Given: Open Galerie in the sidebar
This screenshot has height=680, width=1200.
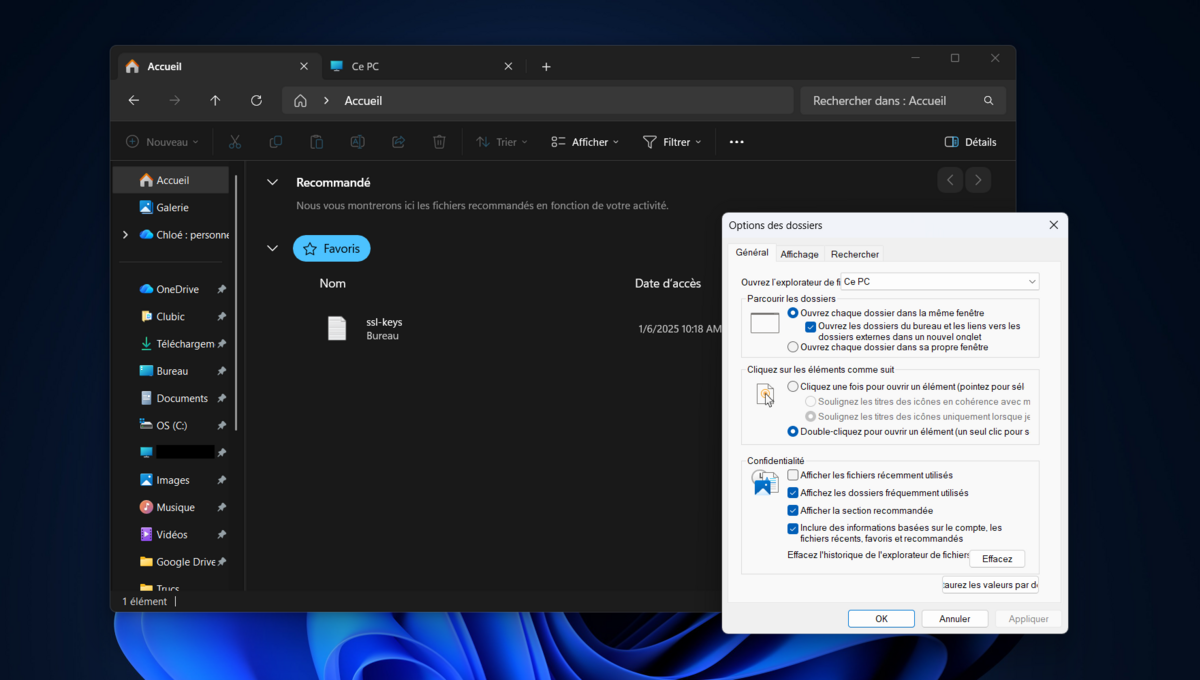Looking at the screenshot, I should 172,208.
